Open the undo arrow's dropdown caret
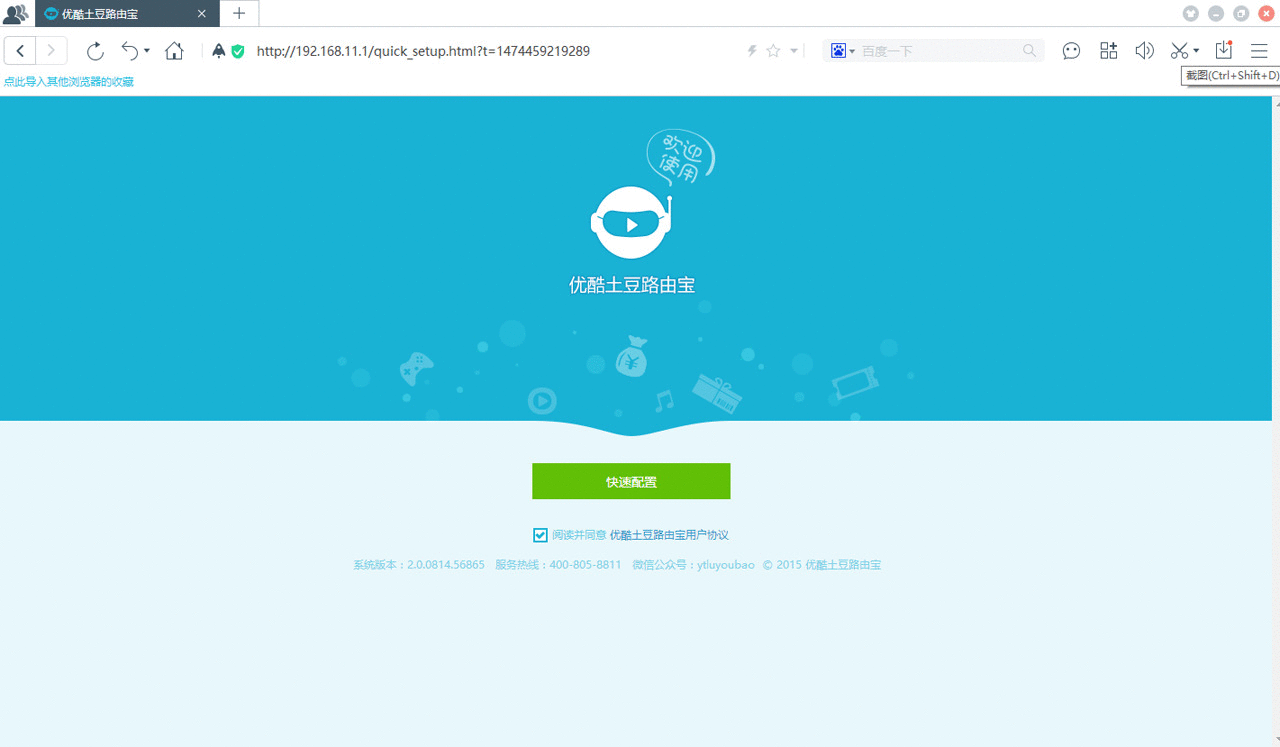This screenshot has height=747, width=1280. tap(147, 51)
